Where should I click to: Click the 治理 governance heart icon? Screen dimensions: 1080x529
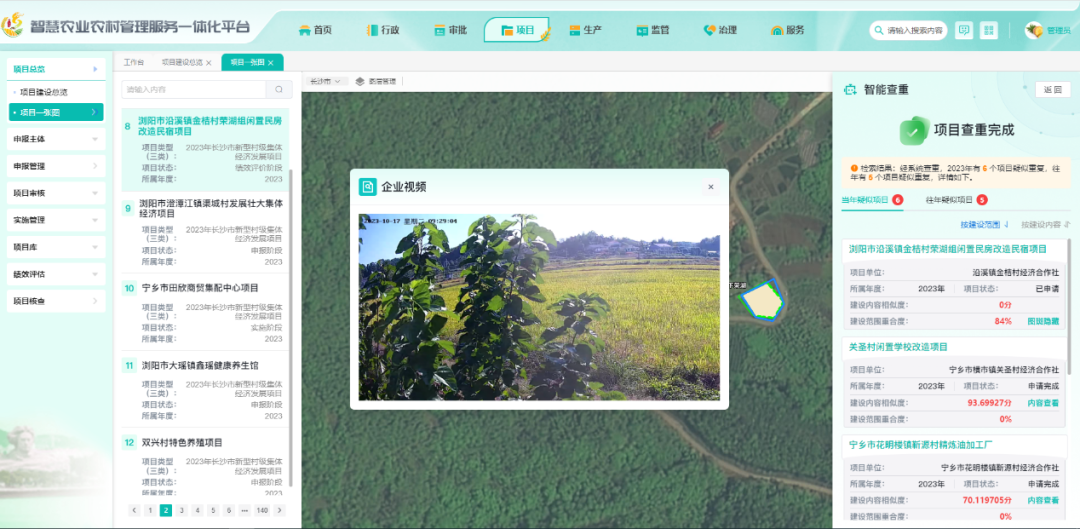pyautogui.click(x=709, y=30)
